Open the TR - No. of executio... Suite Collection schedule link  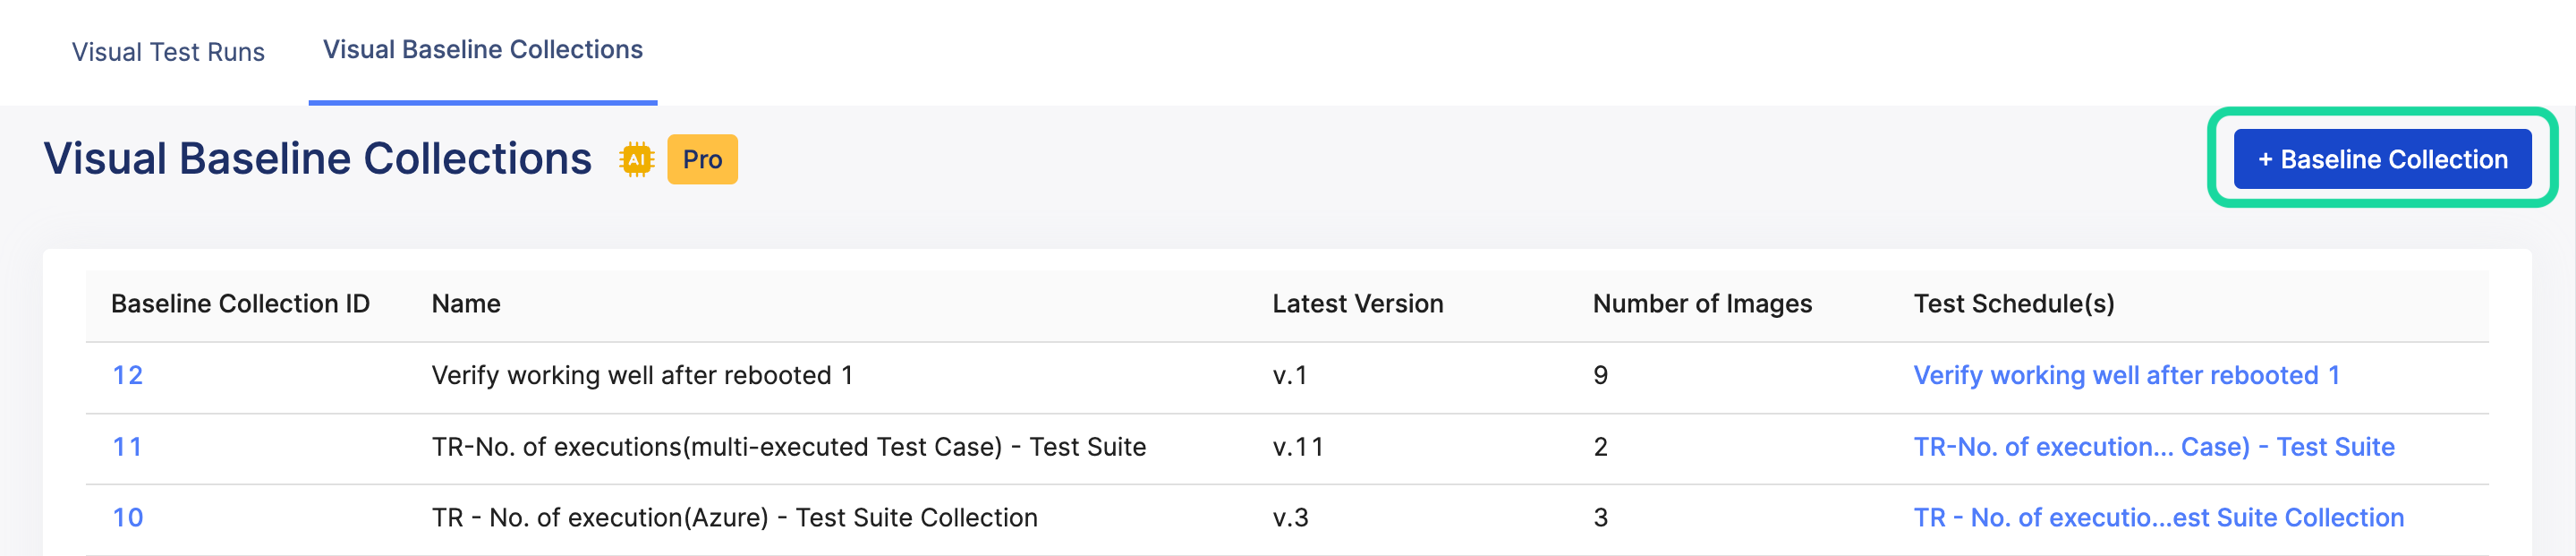pyautogui.click(x=2158, y=518)
